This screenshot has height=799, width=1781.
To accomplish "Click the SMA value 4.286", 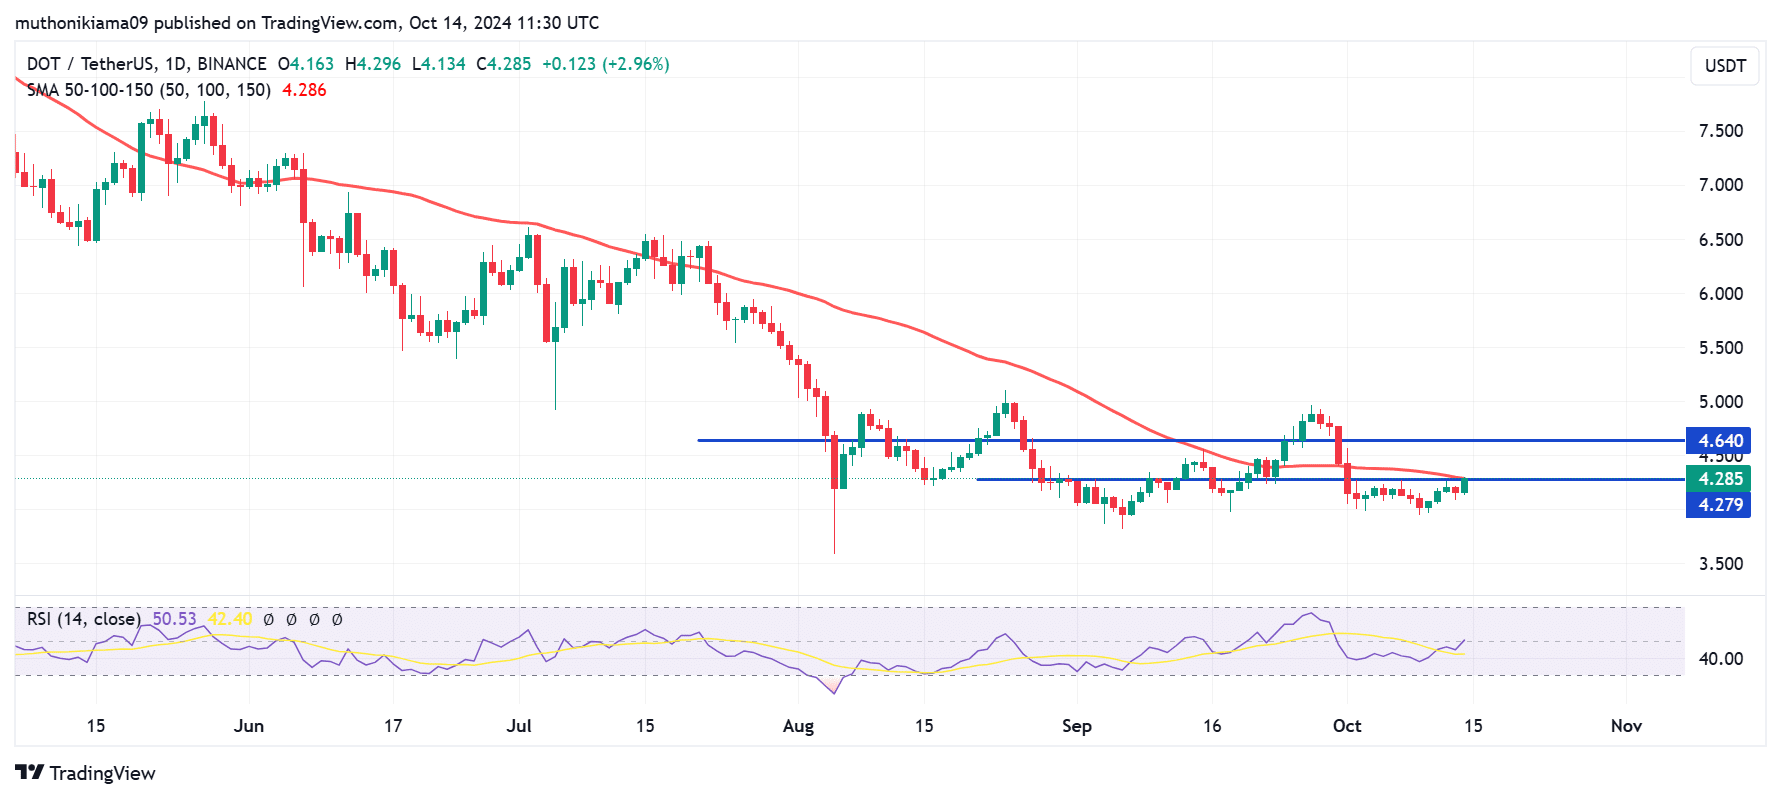I will tap(304, 90).
